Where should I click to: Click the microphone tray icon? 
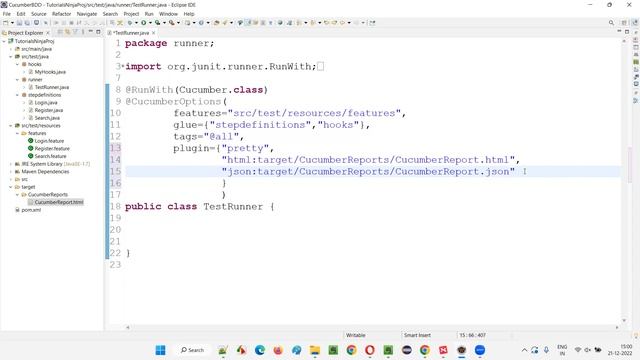coord(546,350)
